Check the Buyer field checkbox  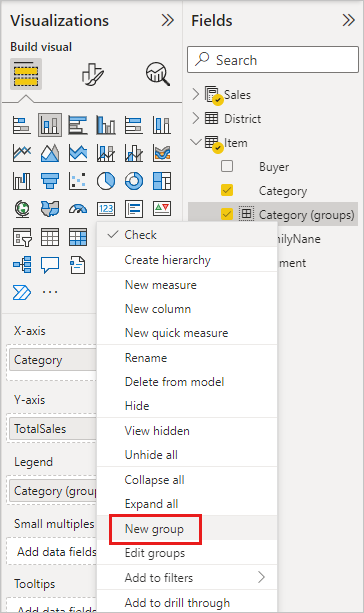pyautogui.click(x=227, y=166)
